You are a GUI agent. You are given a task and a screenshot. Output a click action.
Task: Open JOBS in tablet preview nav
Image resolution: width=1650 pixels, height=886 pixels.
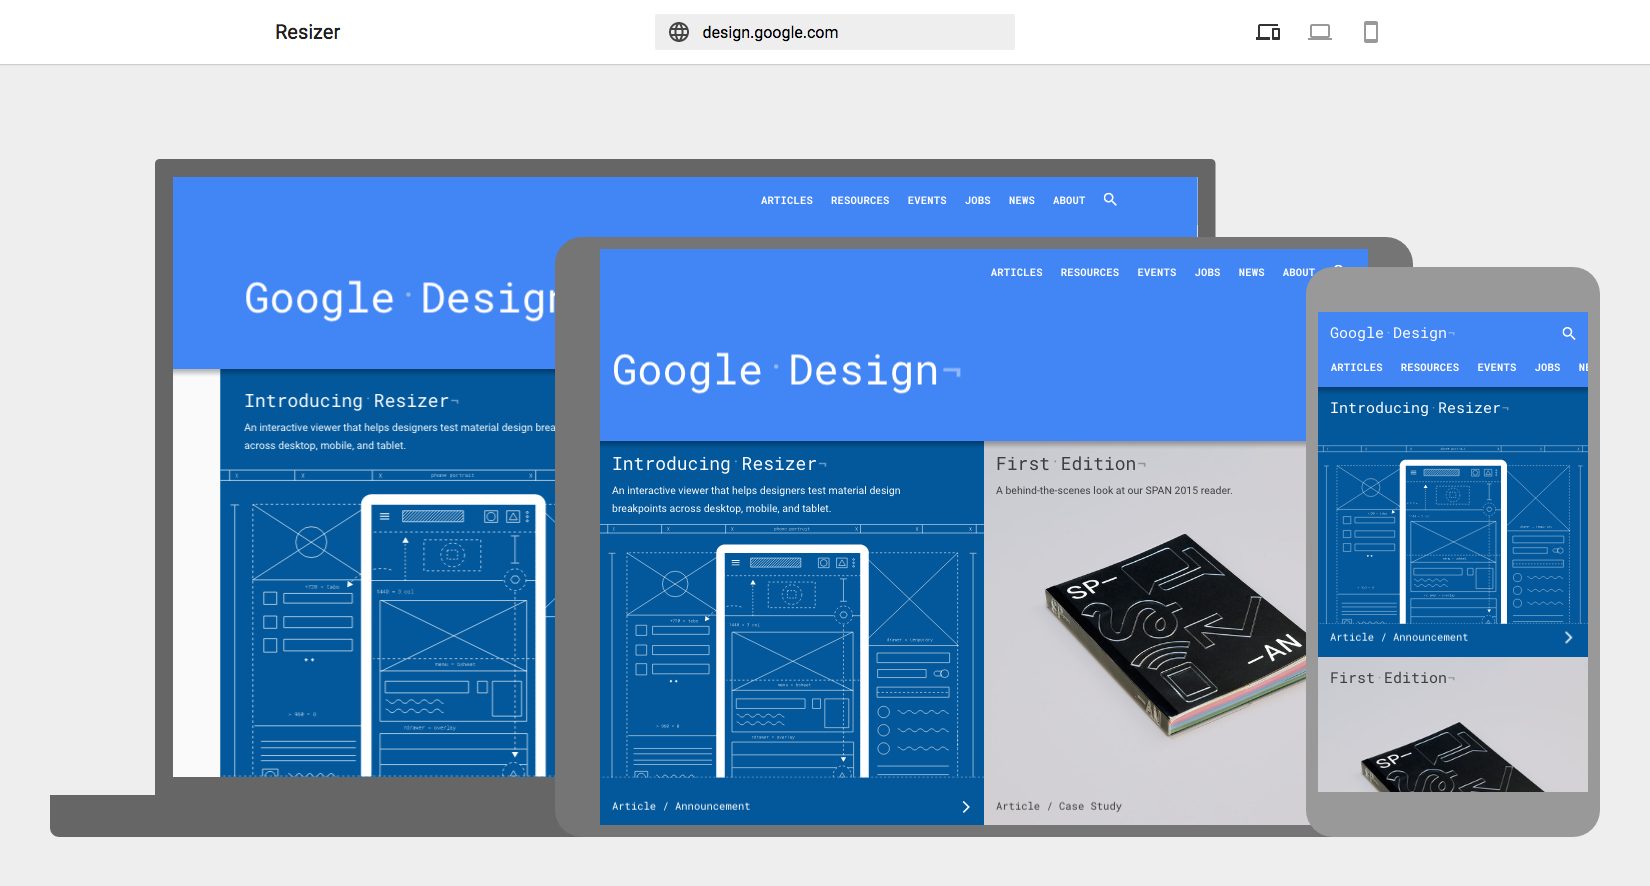pyautogui.click(x=1208, y=273)
